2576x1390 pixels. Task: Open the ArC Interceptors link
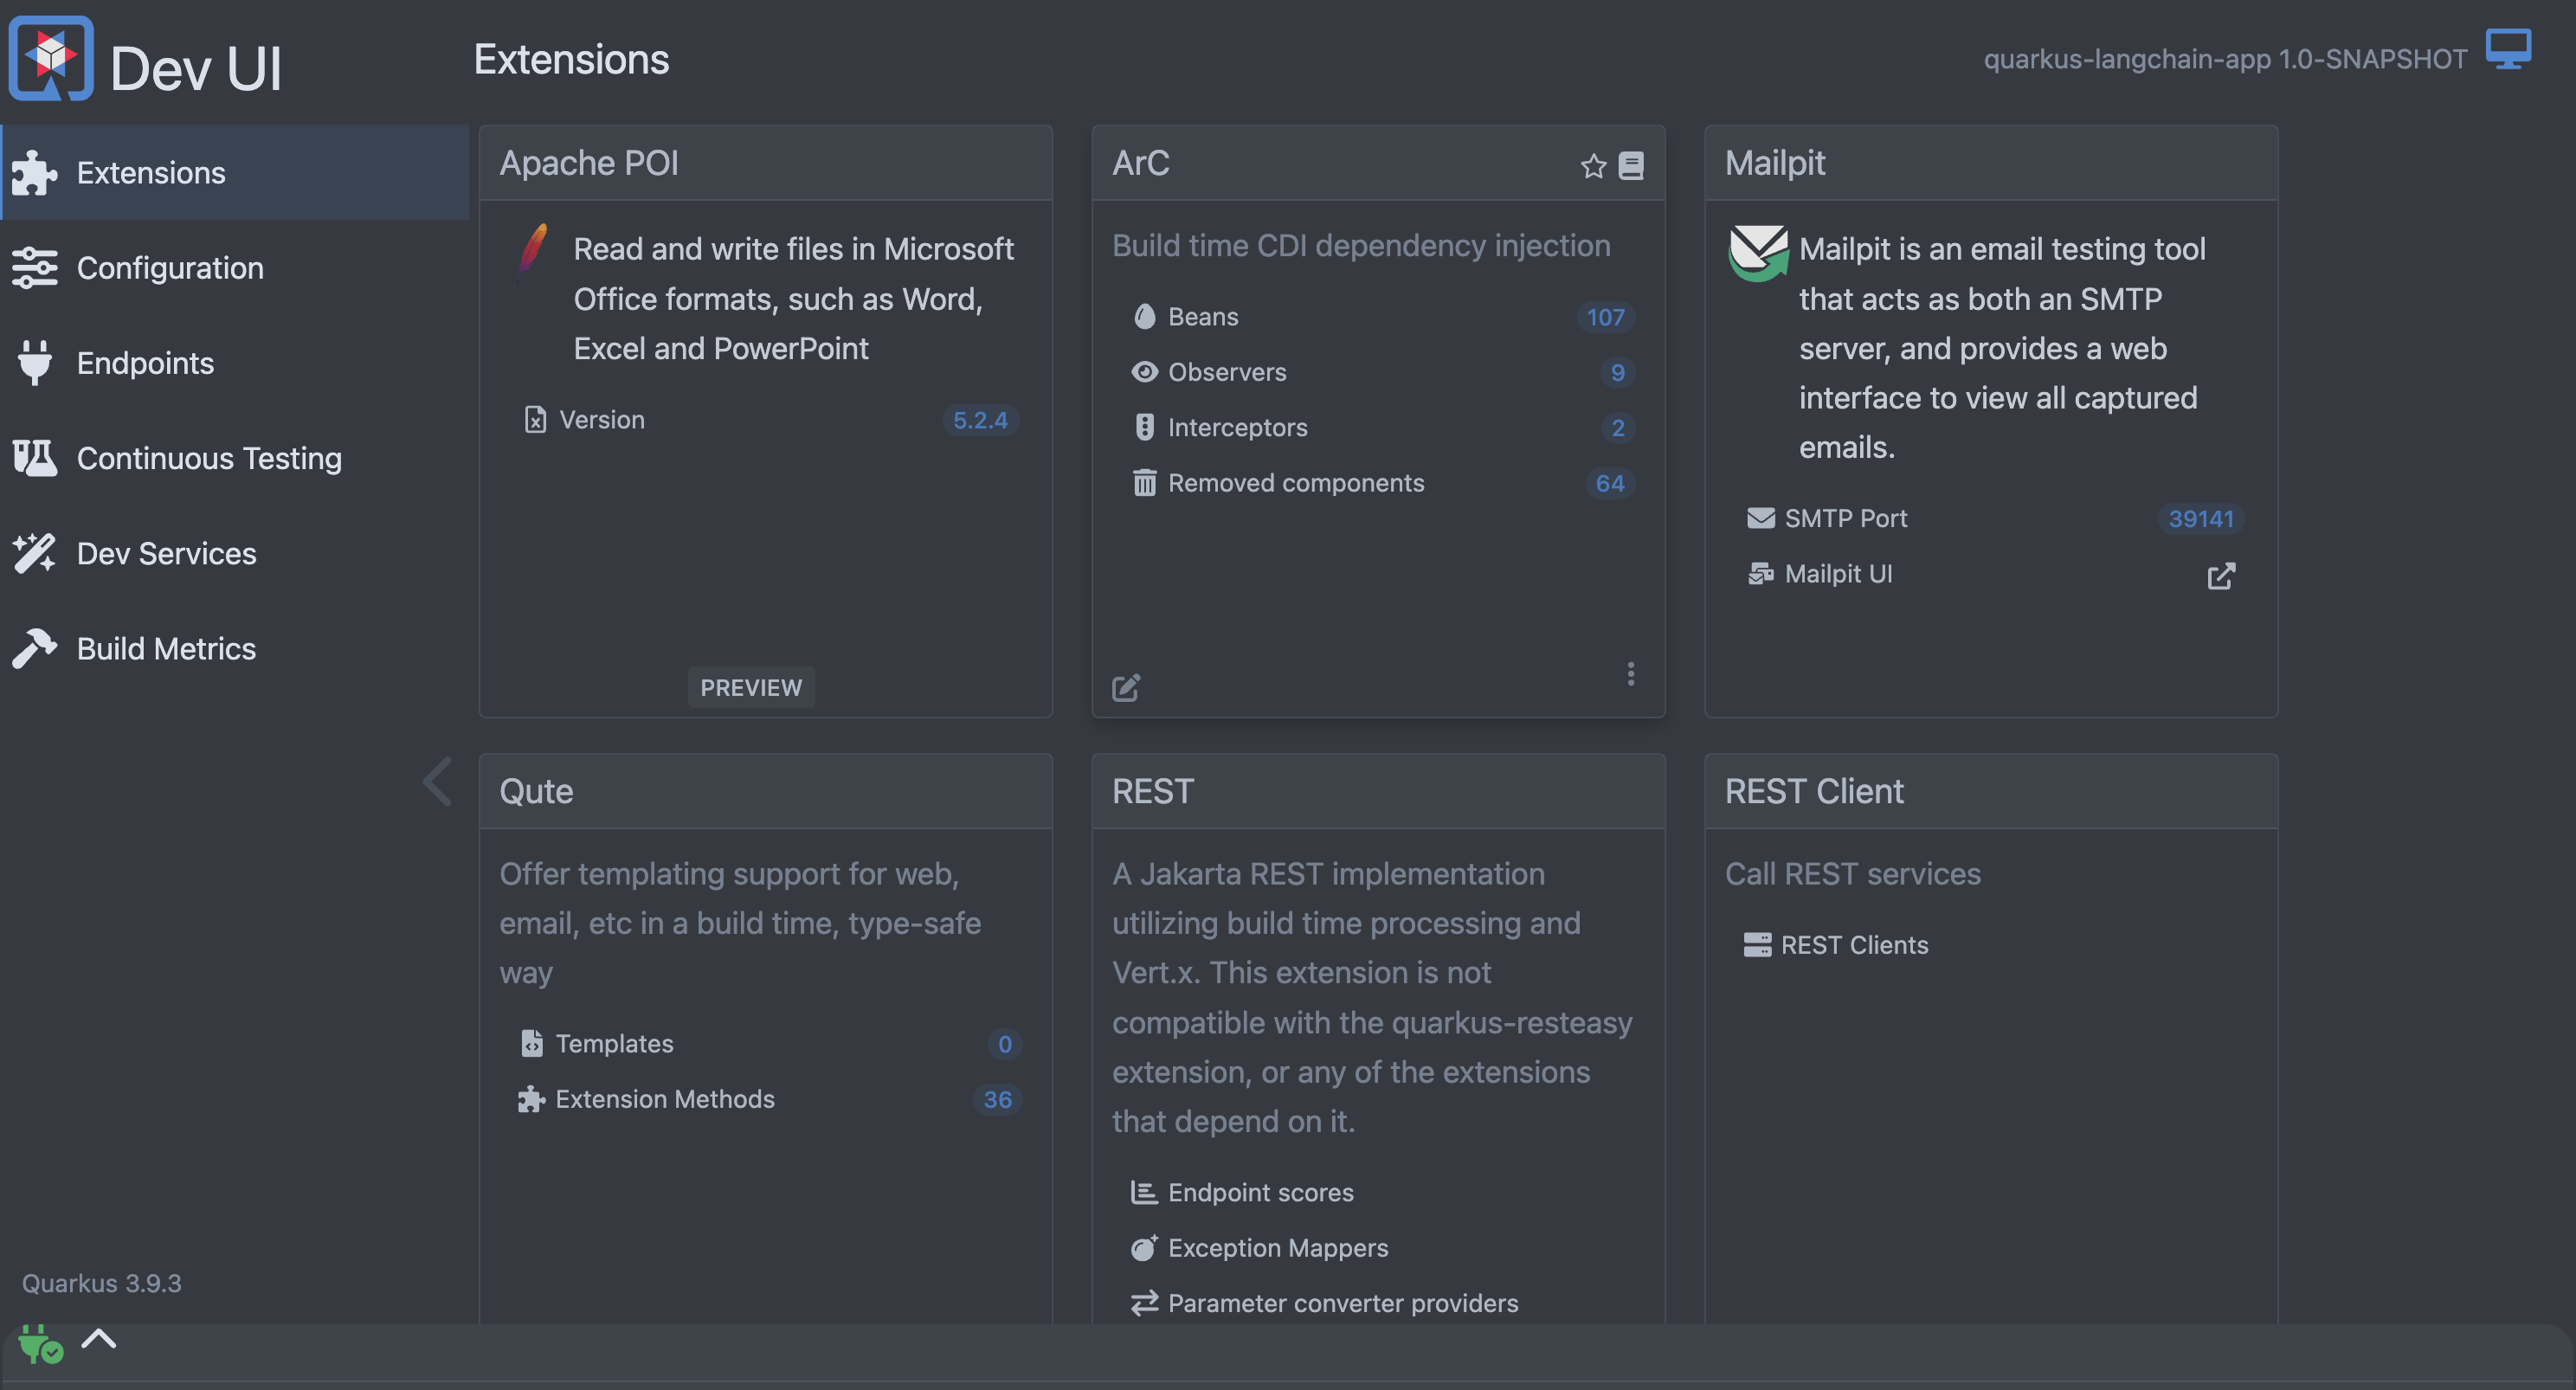pos(1237,427)
